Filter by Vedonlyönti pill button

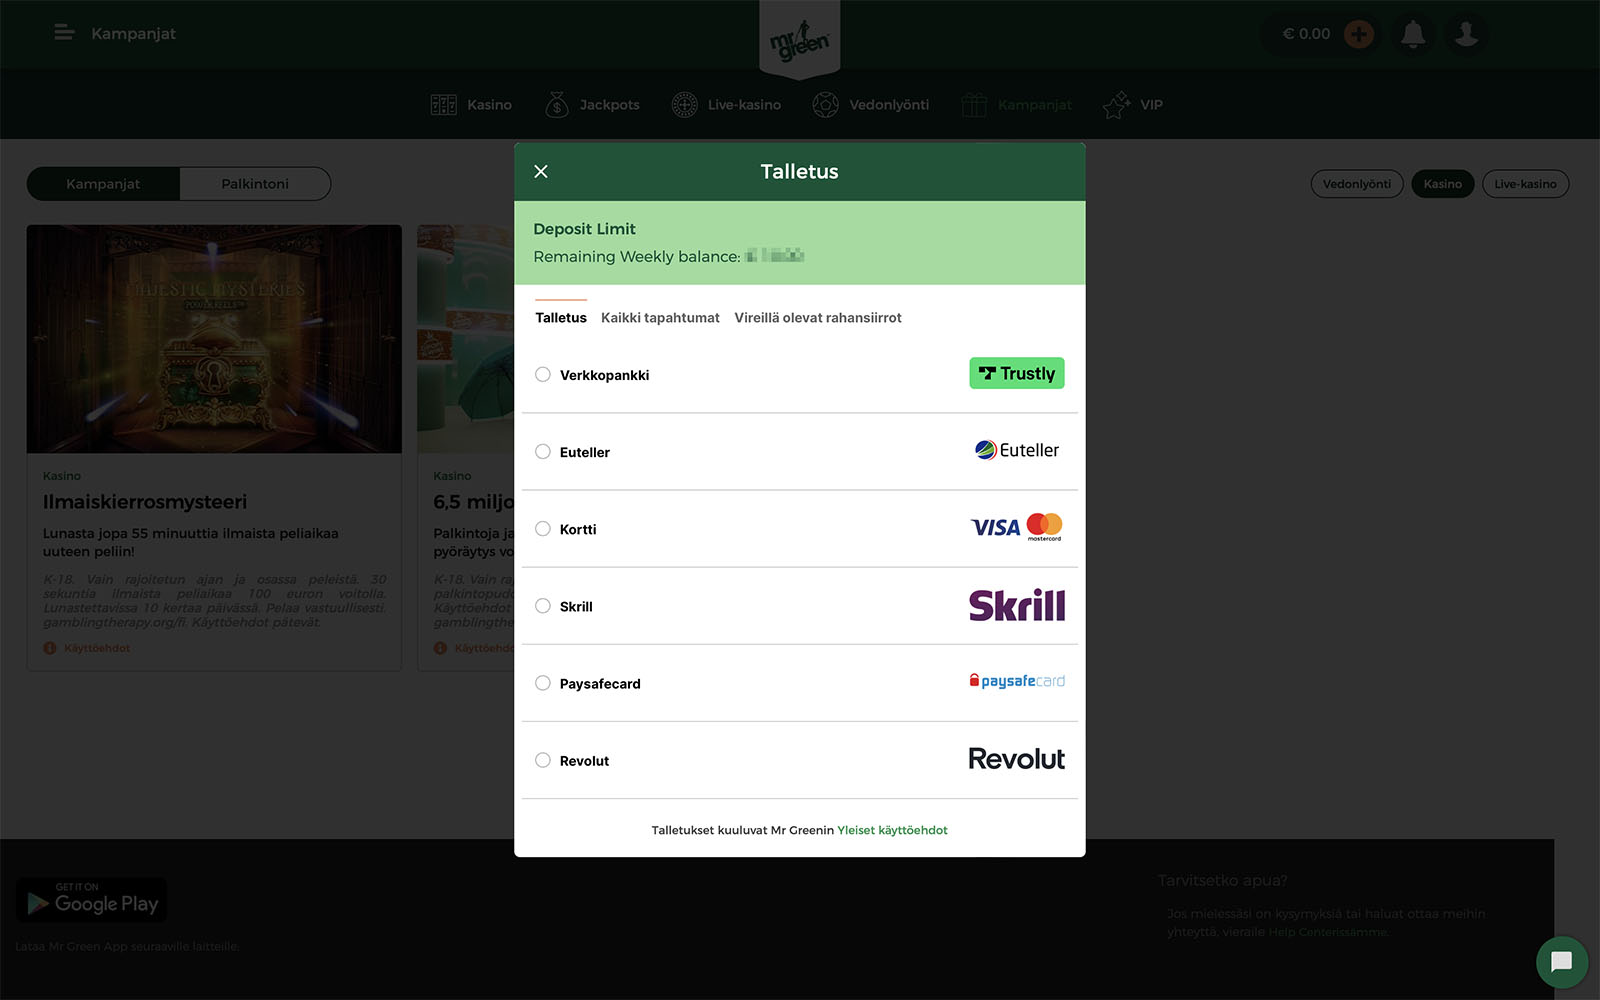pyautogui.click(x=1357, y=184)
